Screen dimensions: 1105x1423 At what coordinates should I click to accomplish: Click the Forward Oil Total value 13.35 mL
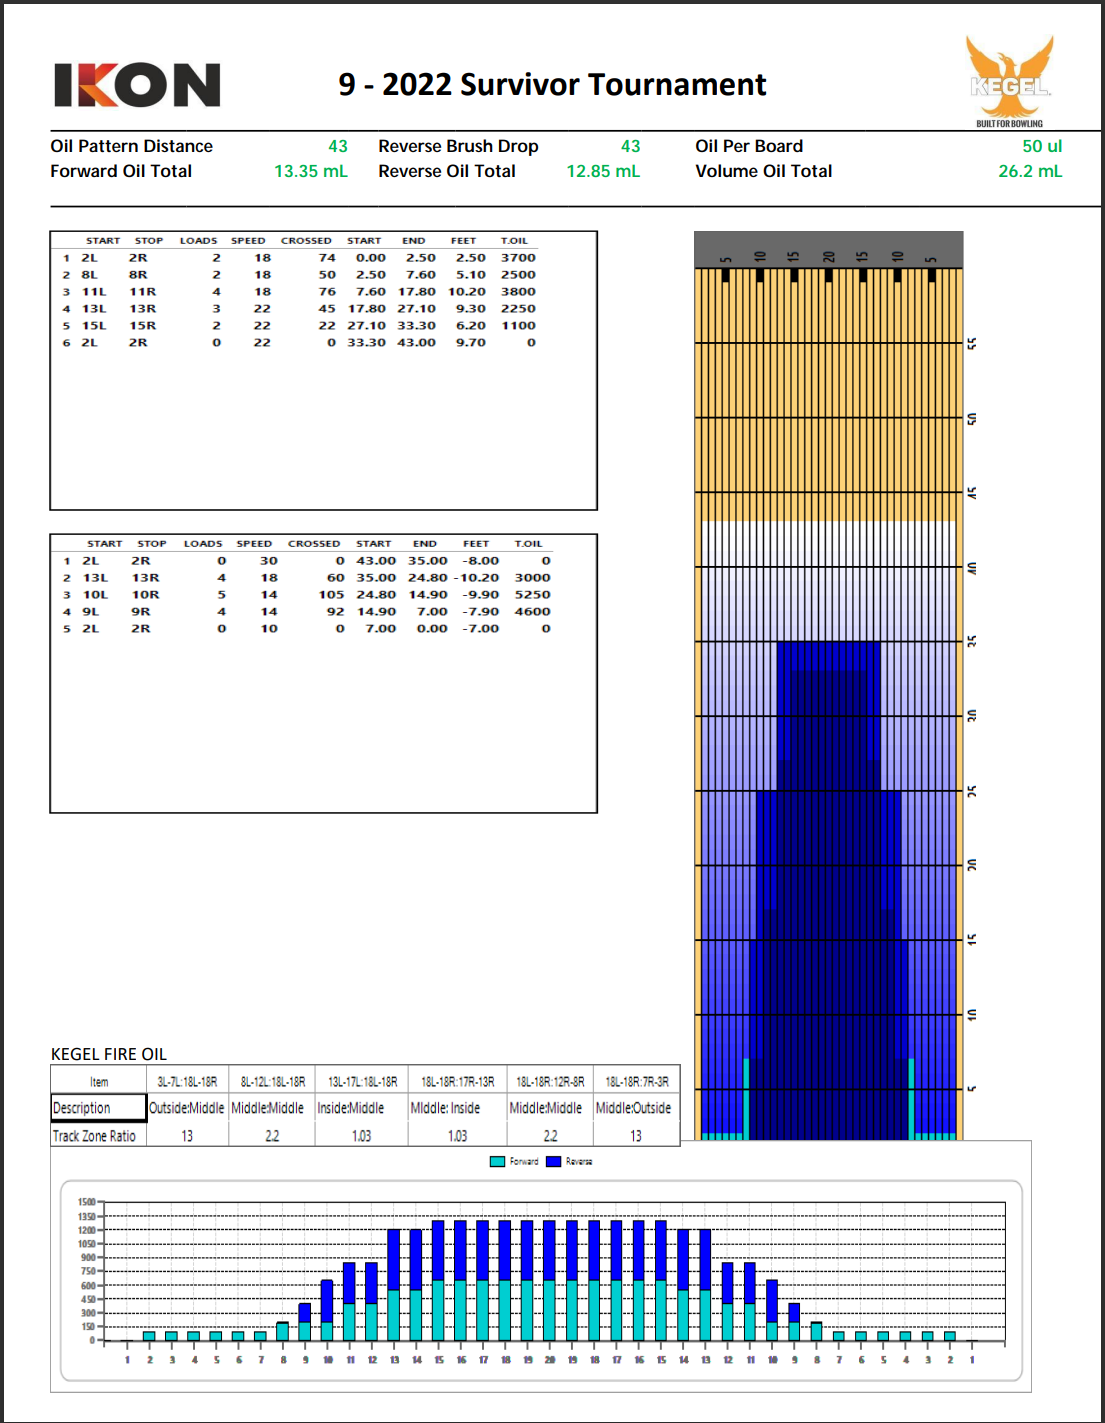[311, 171]
